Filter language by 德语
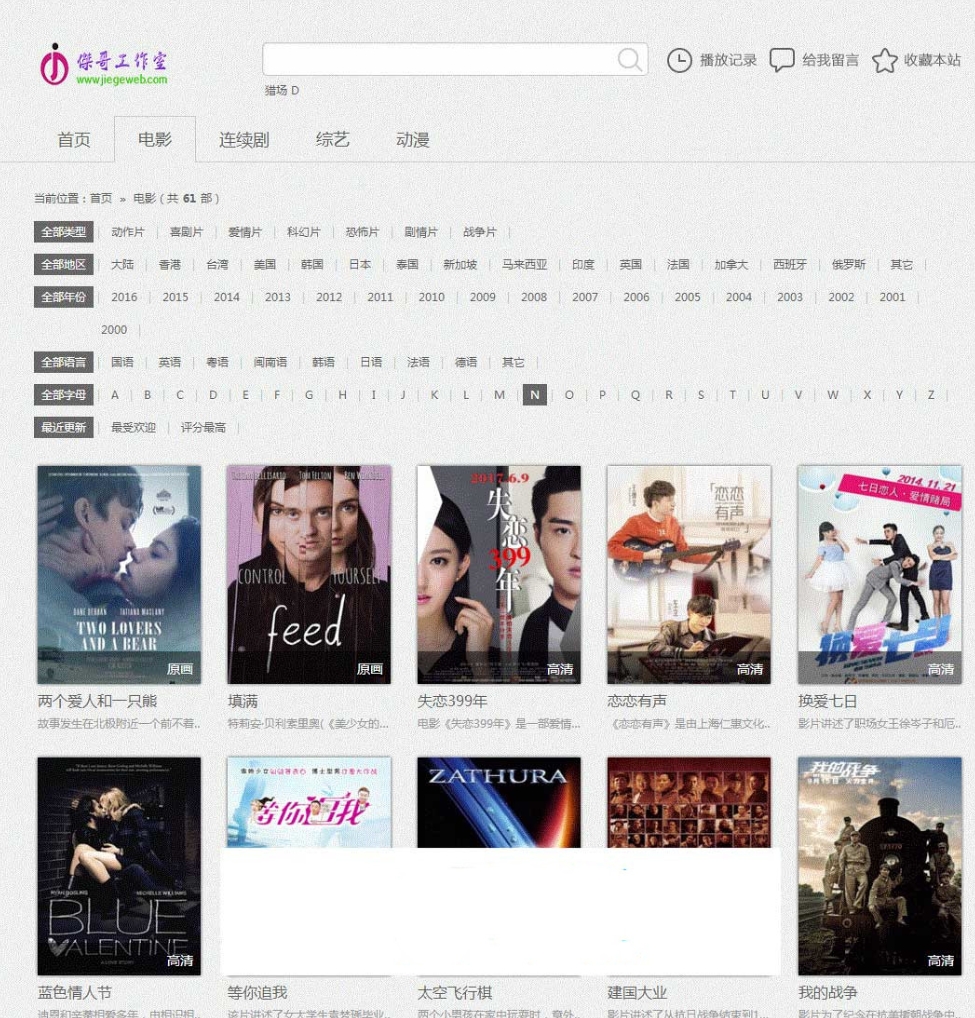This screenshot has width=975, height=1018. [466, 362]
